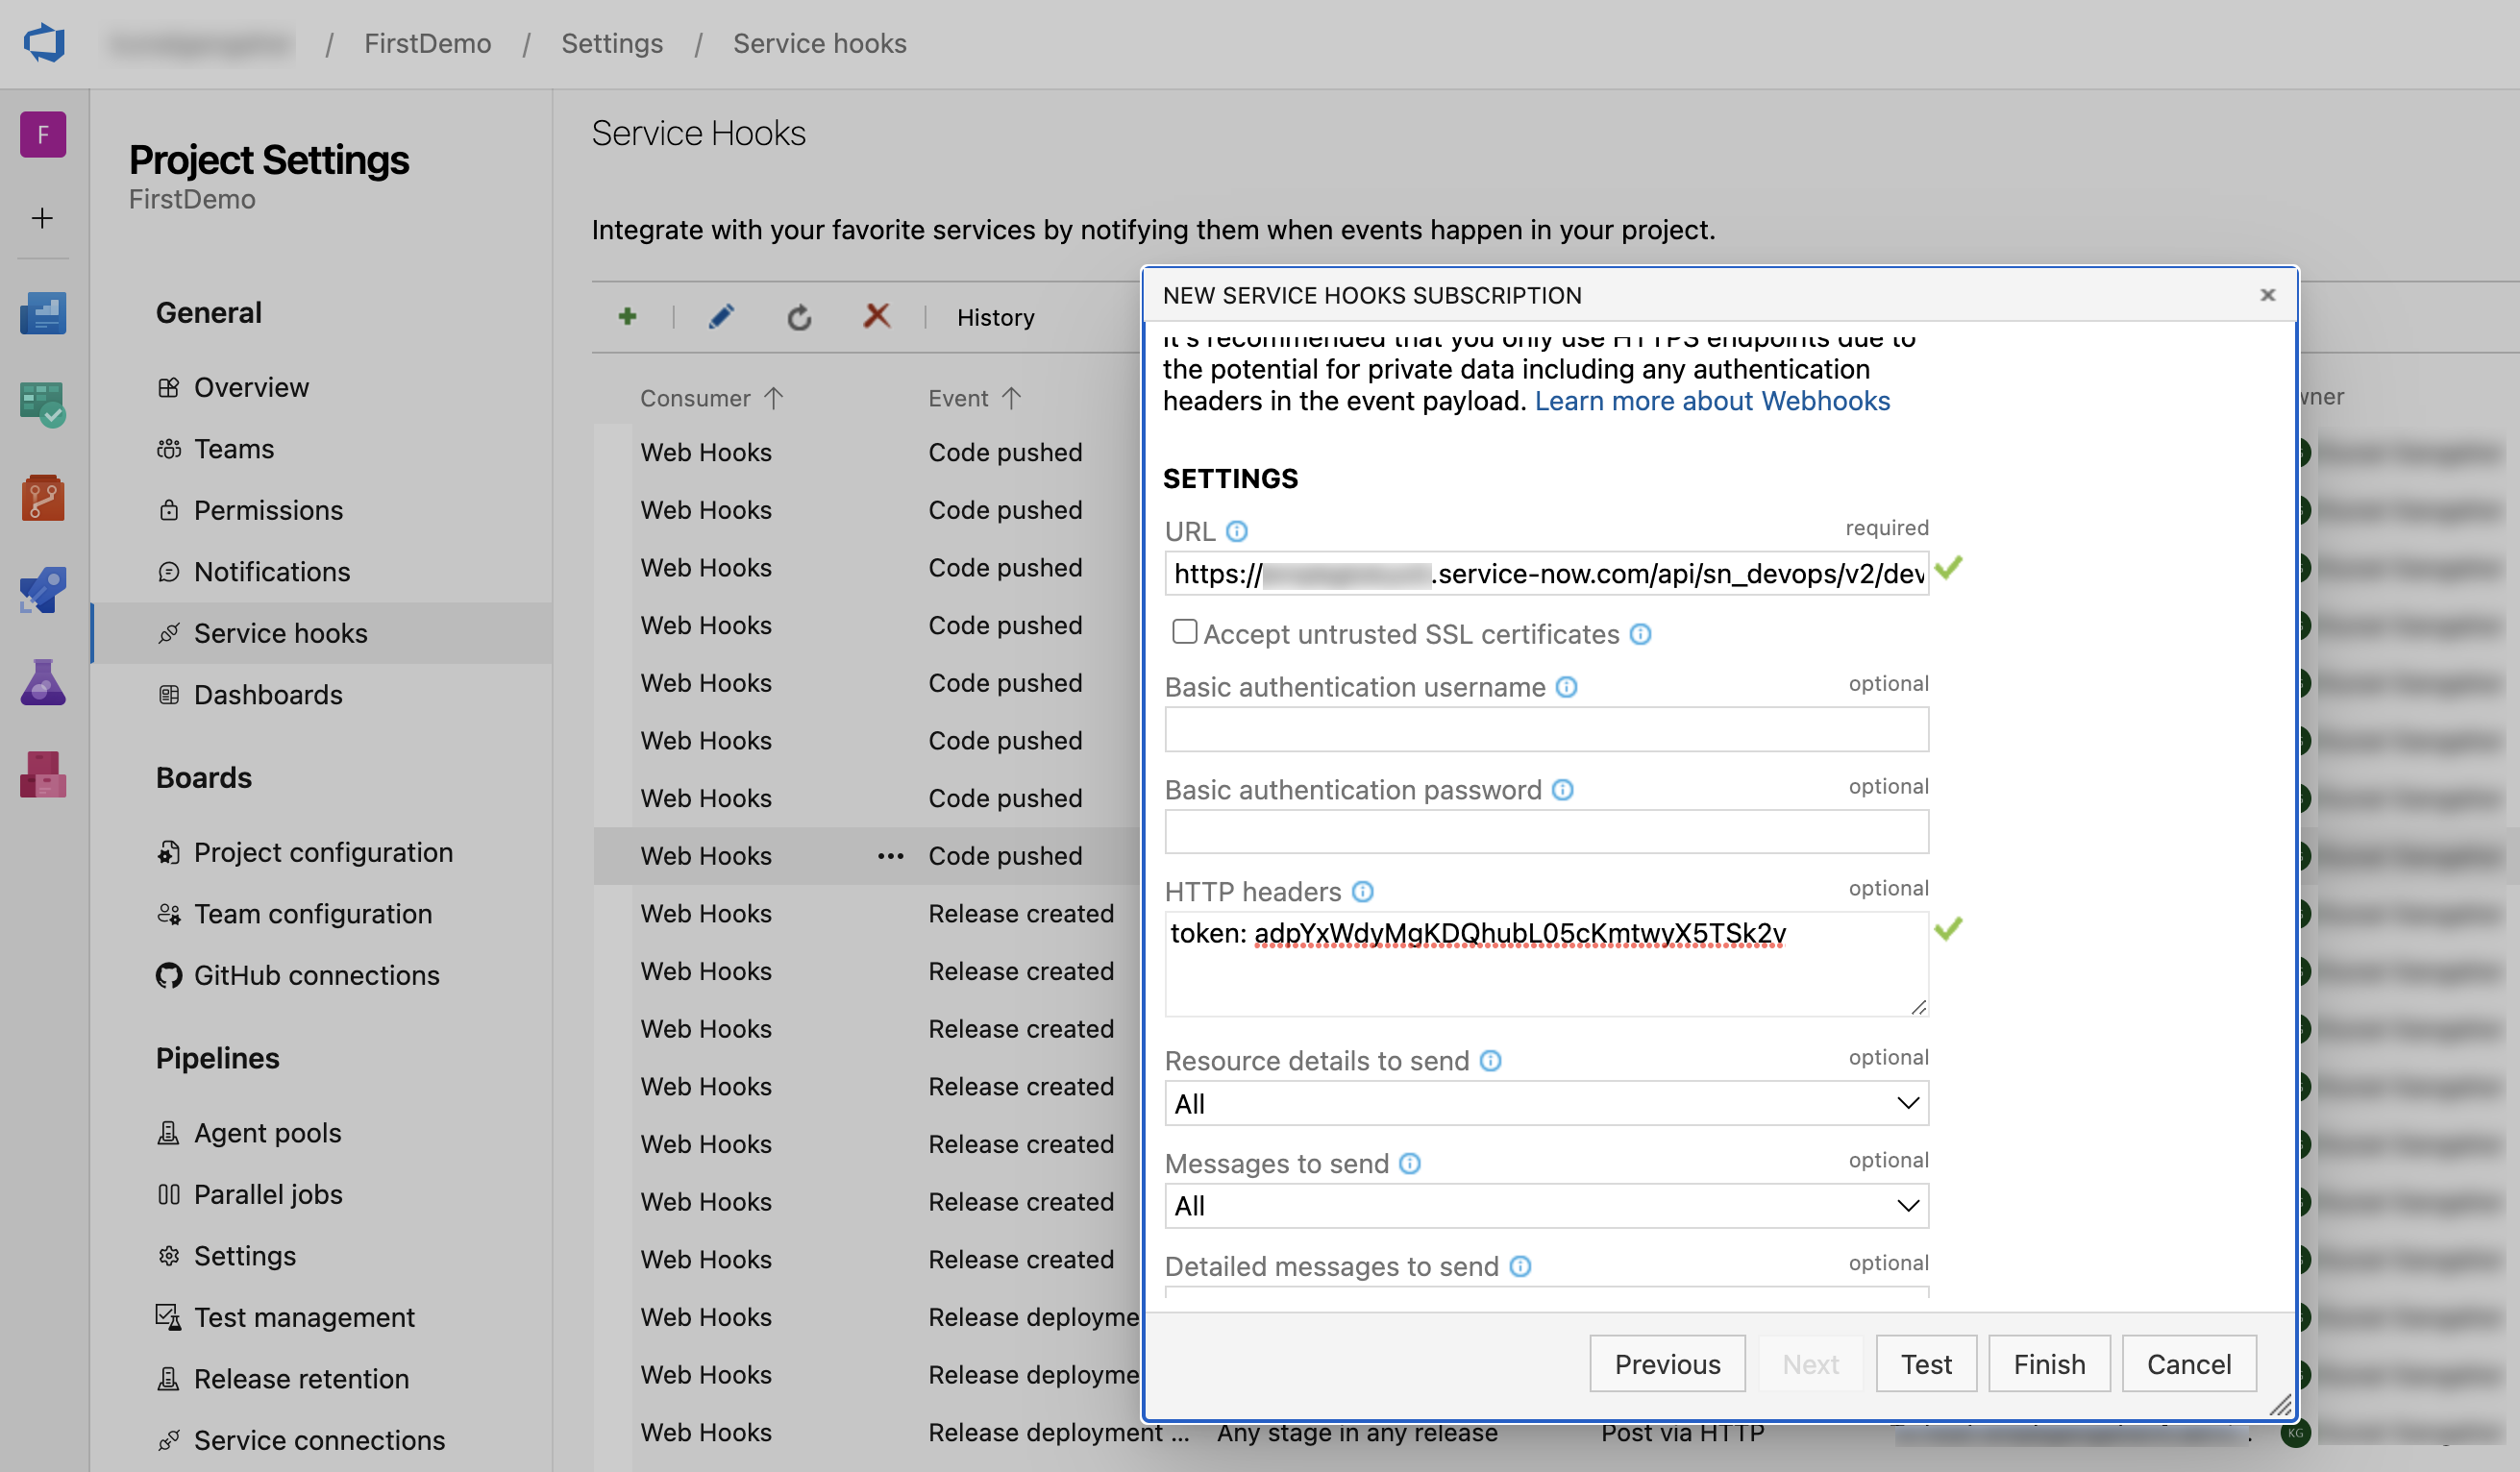Open History in service hooks toolbar
2520x1472 pixels.
point(995,317)
